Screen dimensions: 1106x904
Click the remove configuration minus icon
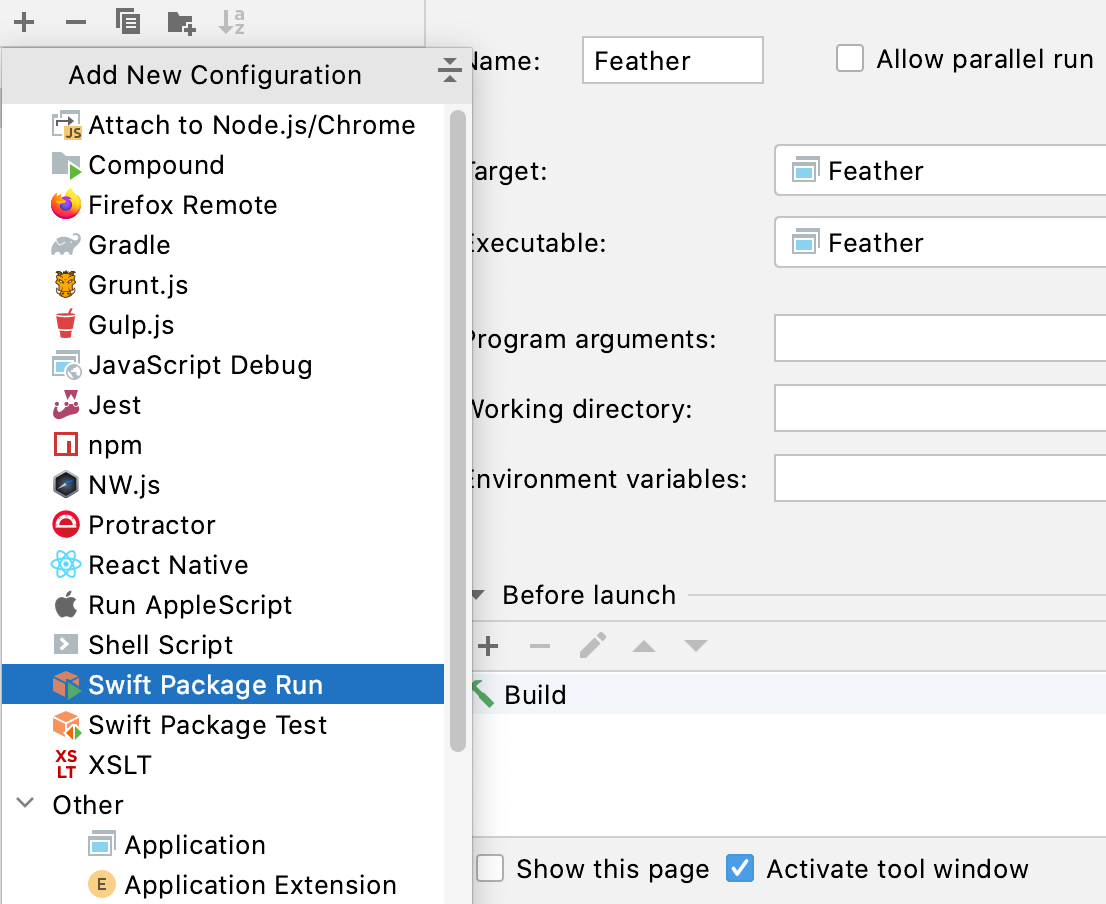tap(76, 22)
